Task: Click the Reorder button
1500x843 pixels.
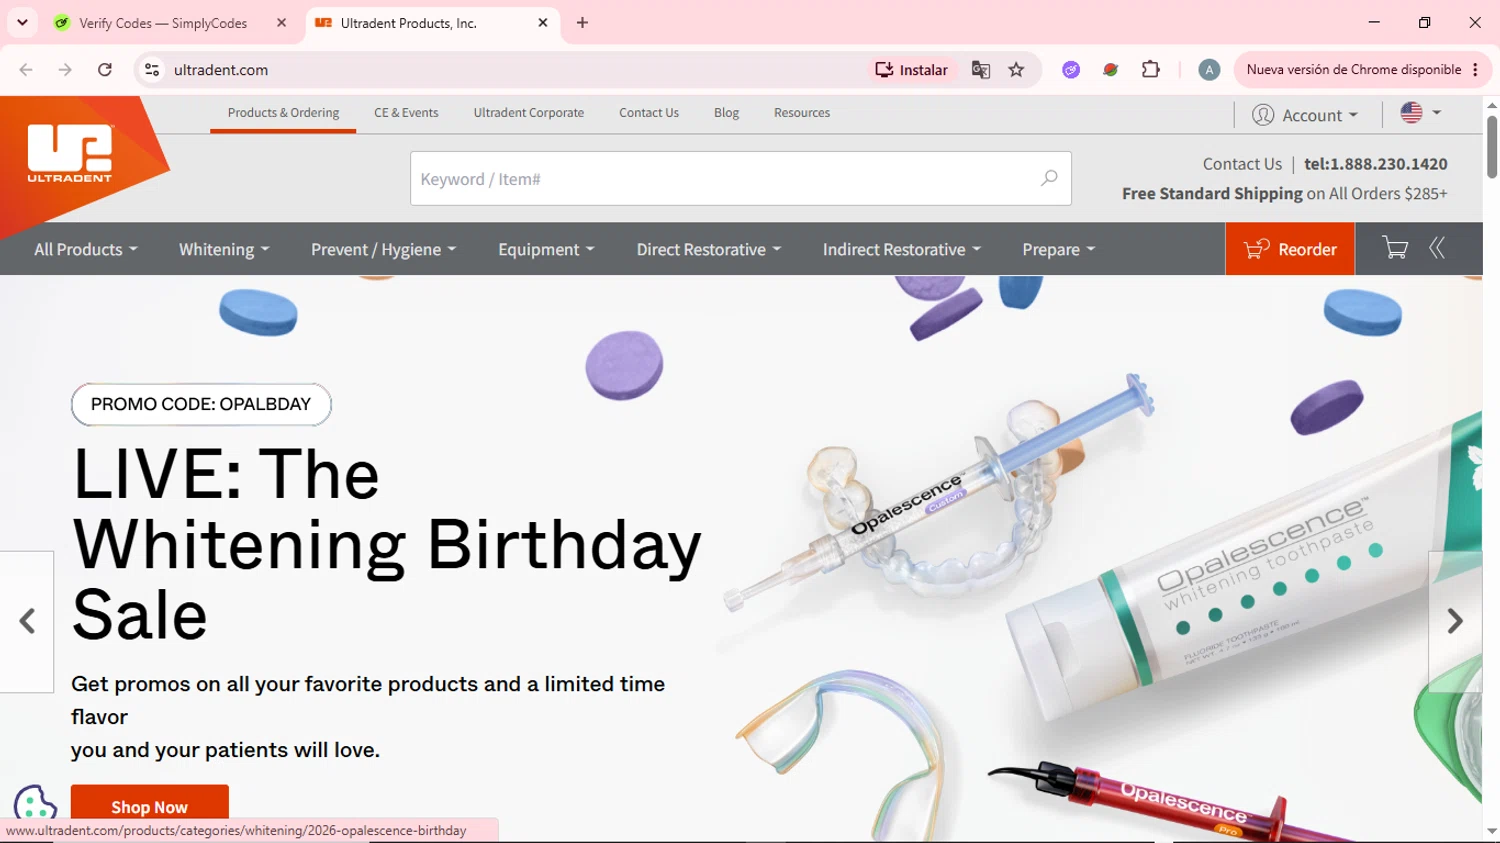Action: (1290, 249)
